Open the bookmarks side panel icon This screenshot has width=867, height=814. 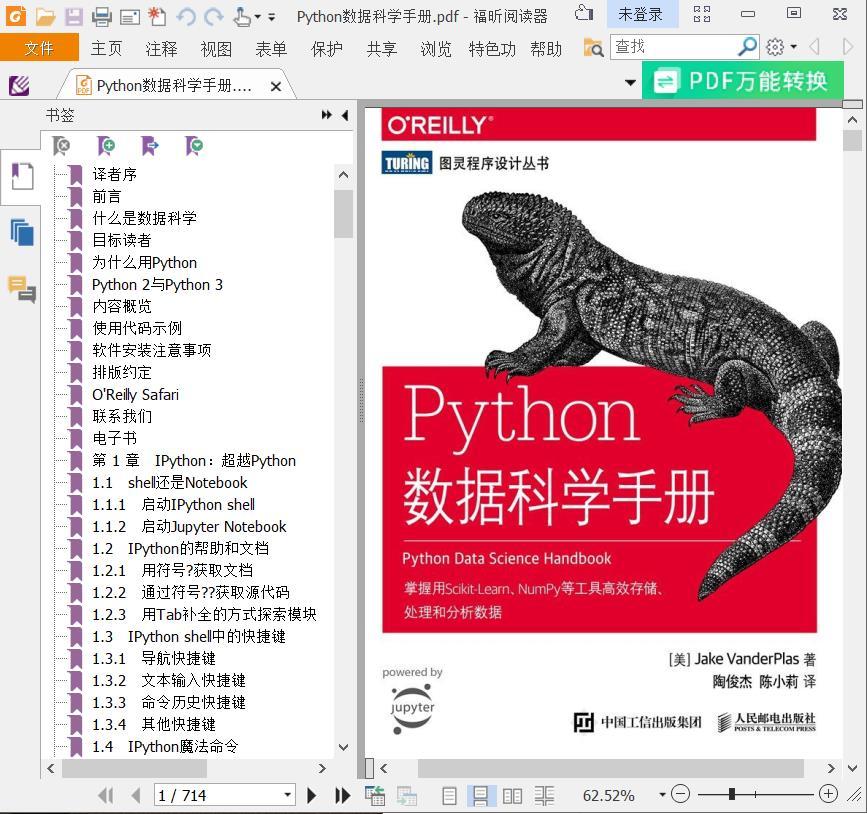pos(22,177)
